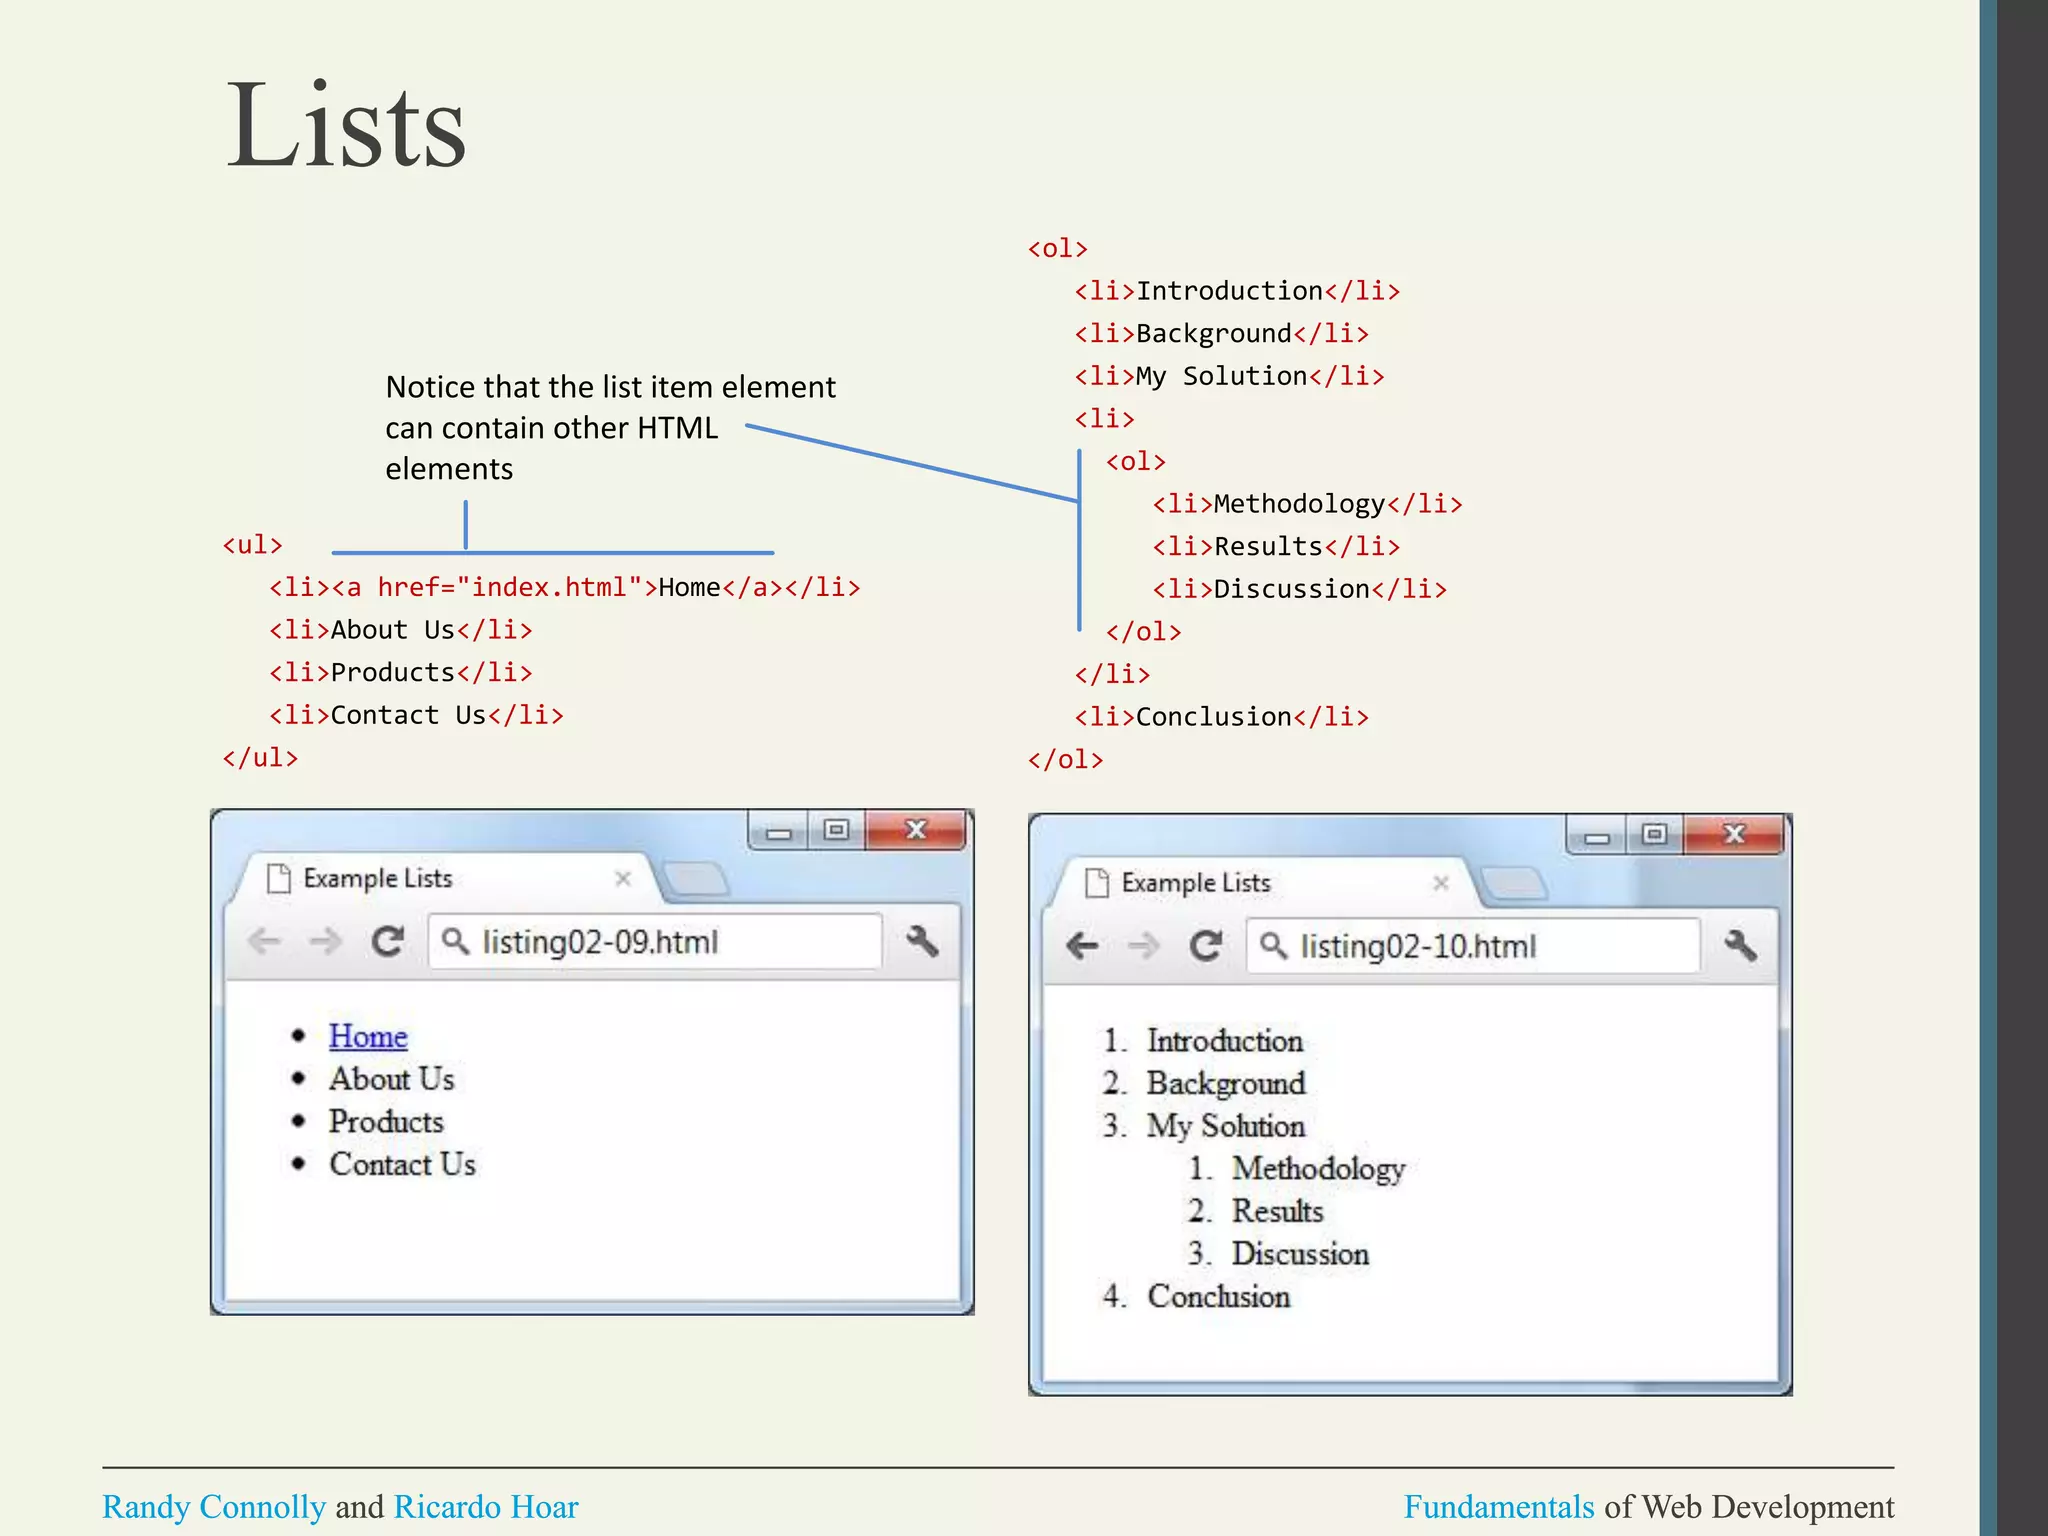
Task: Click forward arrow in listing02-10 browser
Action: point(1143,945)
